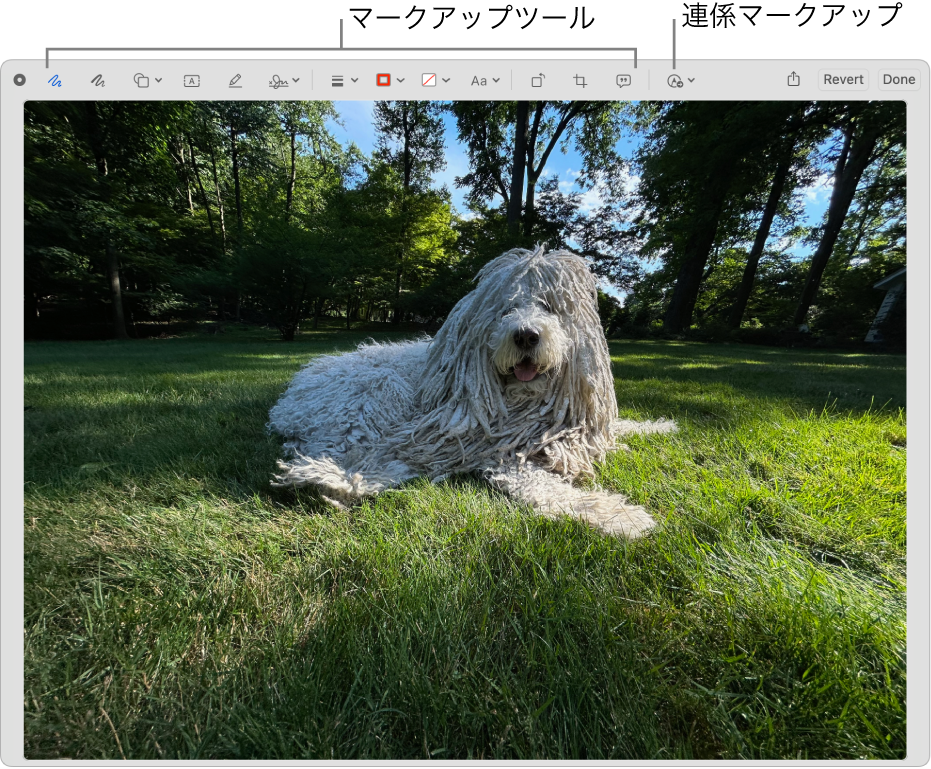Click the red Border Color swatch
Viewport: 931px width, 769px height.
(x=384, y=80)
